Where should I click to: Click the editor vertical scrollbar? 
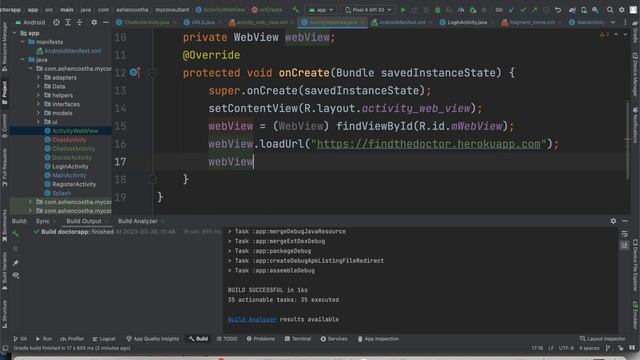pos(627,139)
